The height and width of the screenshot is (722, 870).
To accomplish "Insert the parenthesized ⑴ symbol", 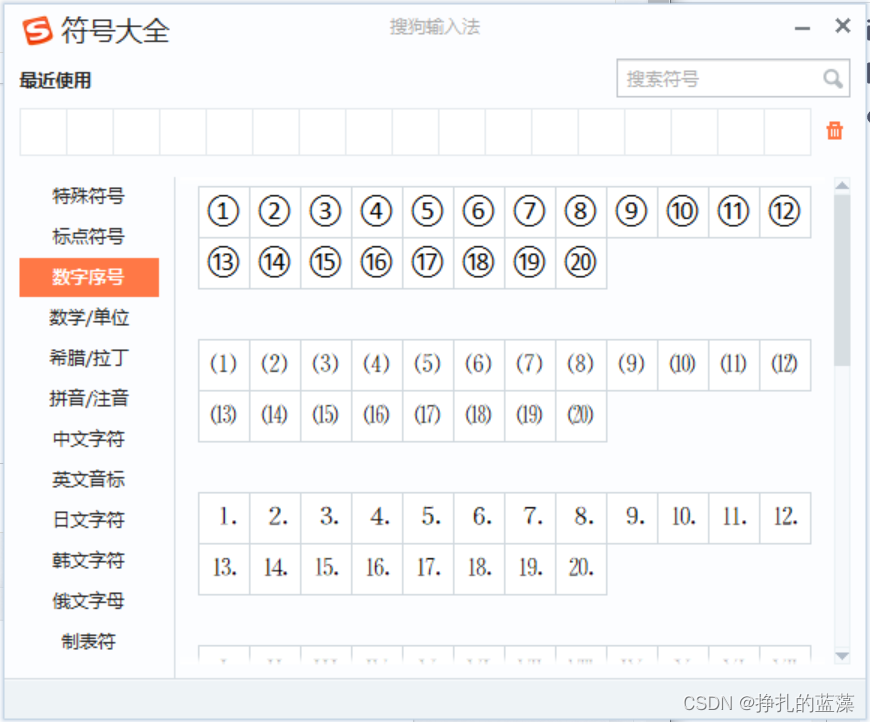I will [x=224, y=365].
